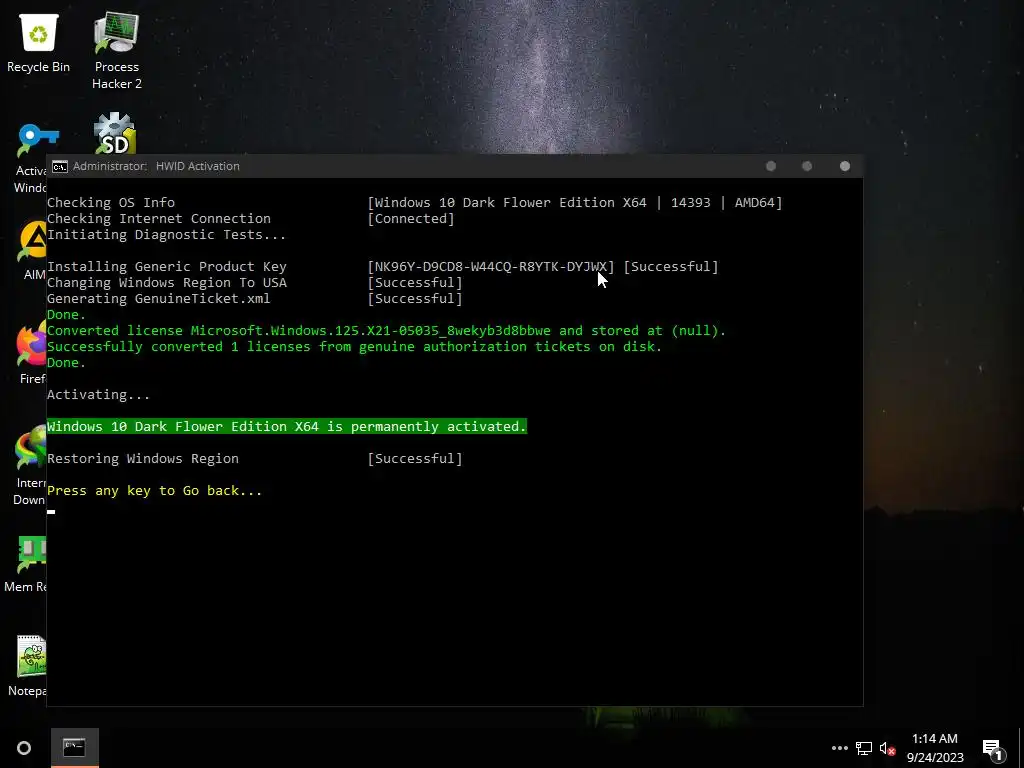Launch the Firefox desktop shortcut
1024x768 pixels.
(x=31, y=354)
